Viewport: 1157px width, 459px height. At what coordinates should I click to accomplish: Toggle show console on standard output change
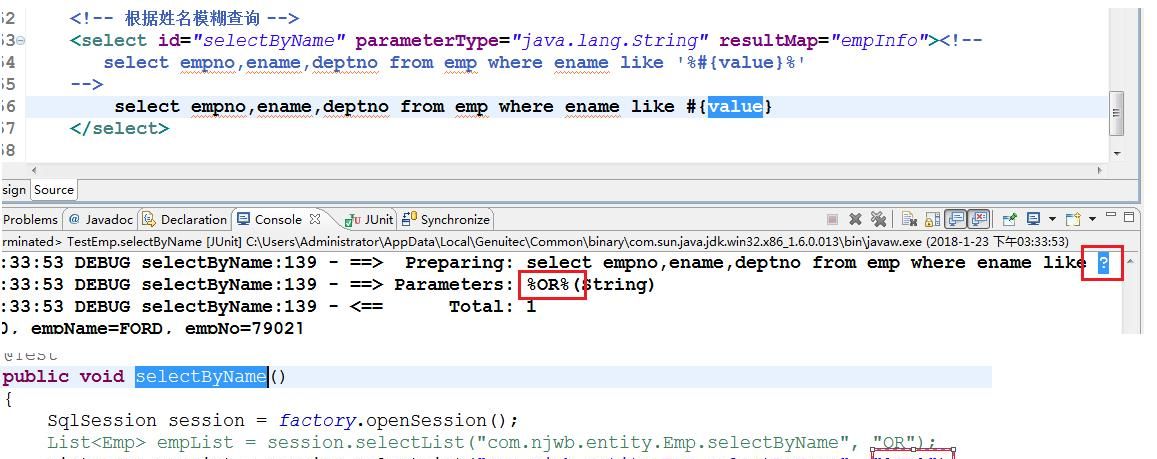(955, 219)
